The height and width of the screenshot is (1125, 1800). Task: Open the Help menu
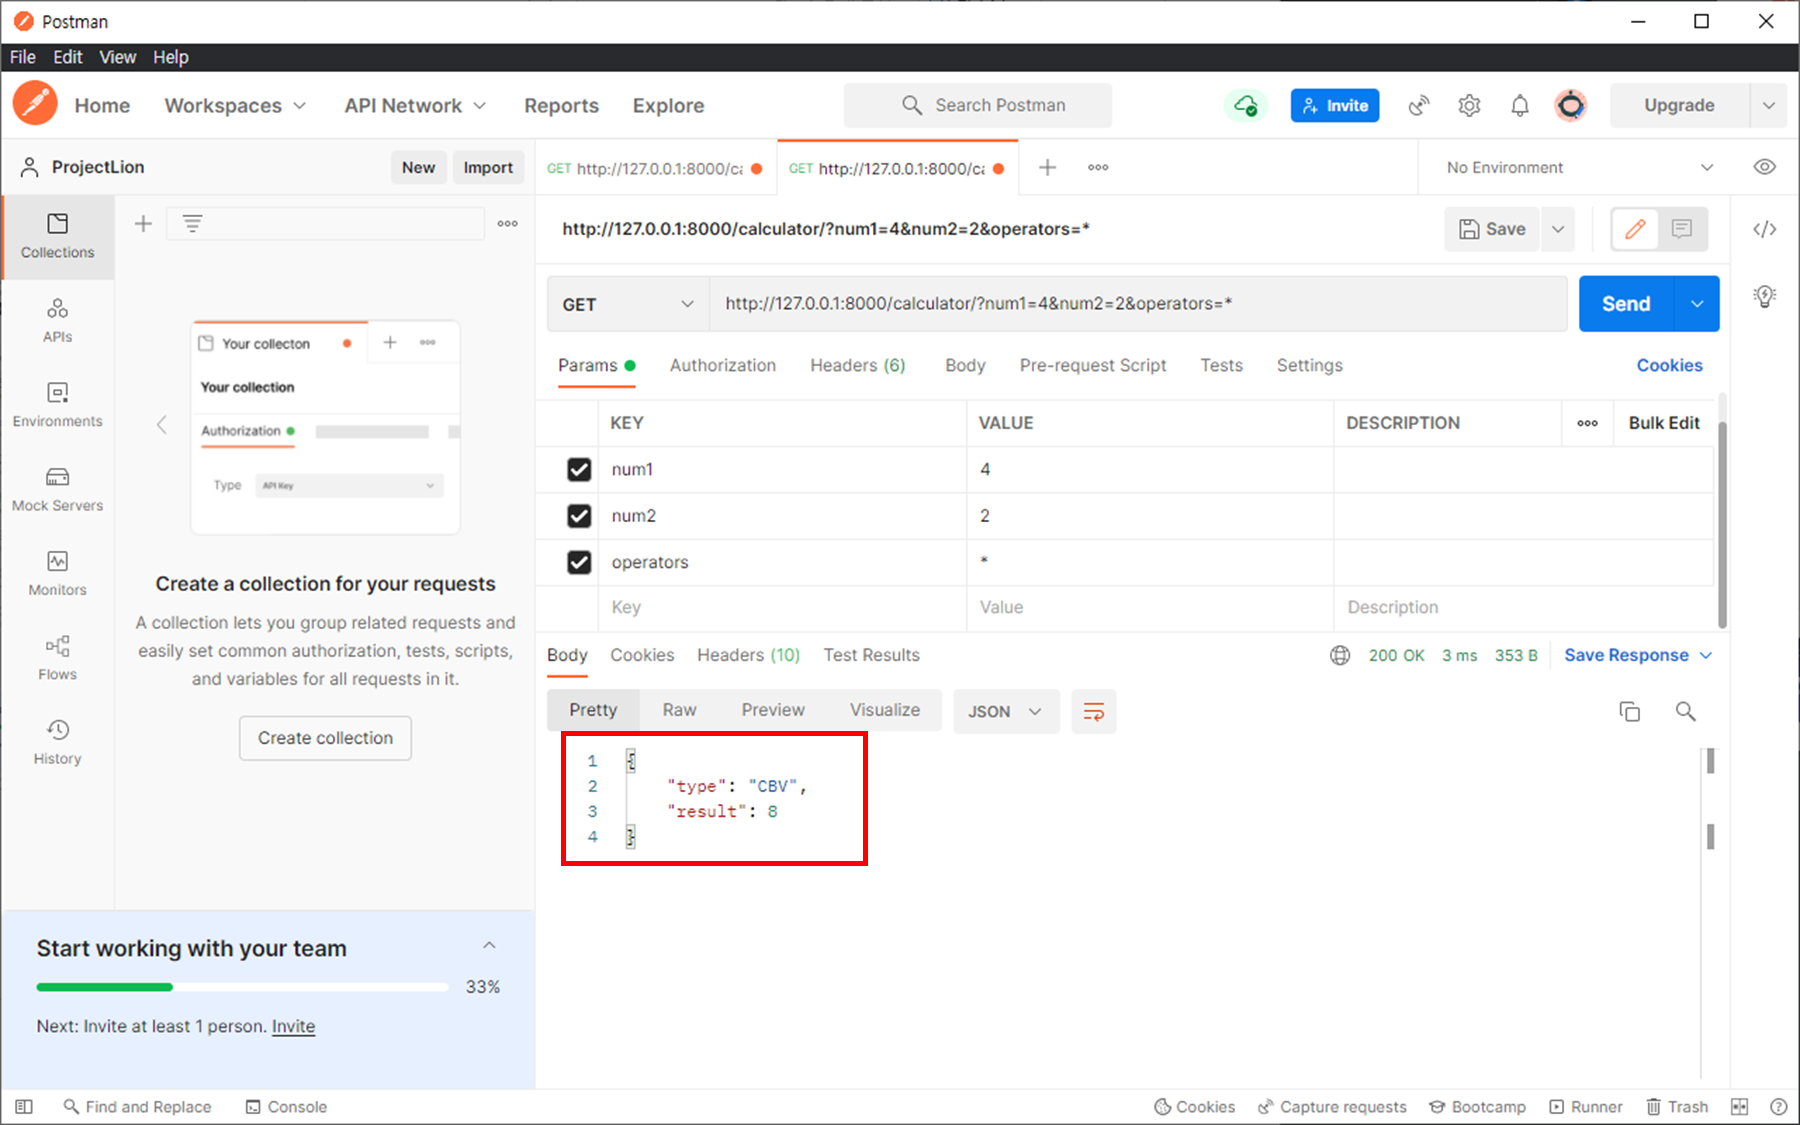[x=171, y=57]
